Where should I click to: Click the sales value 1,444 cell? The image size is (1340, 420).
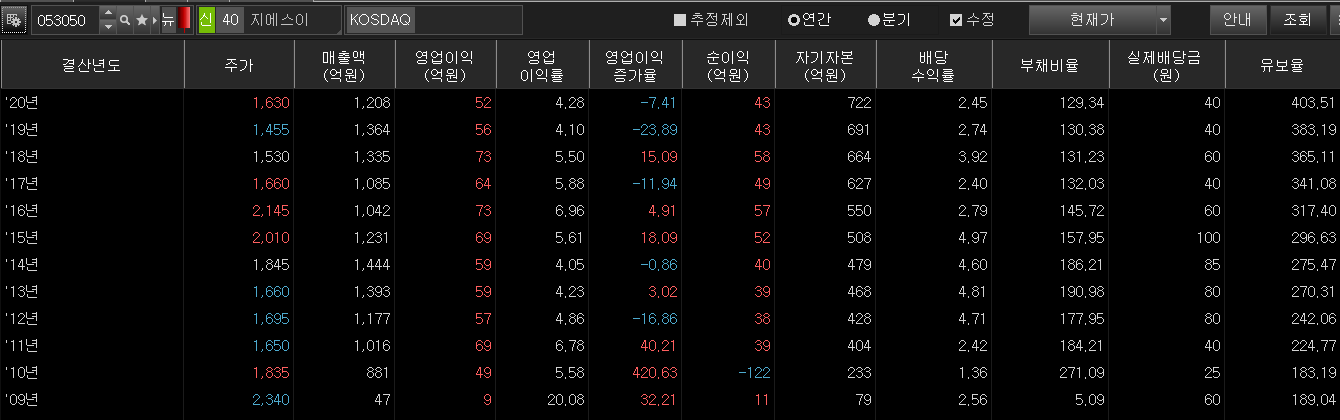point(372,264)
